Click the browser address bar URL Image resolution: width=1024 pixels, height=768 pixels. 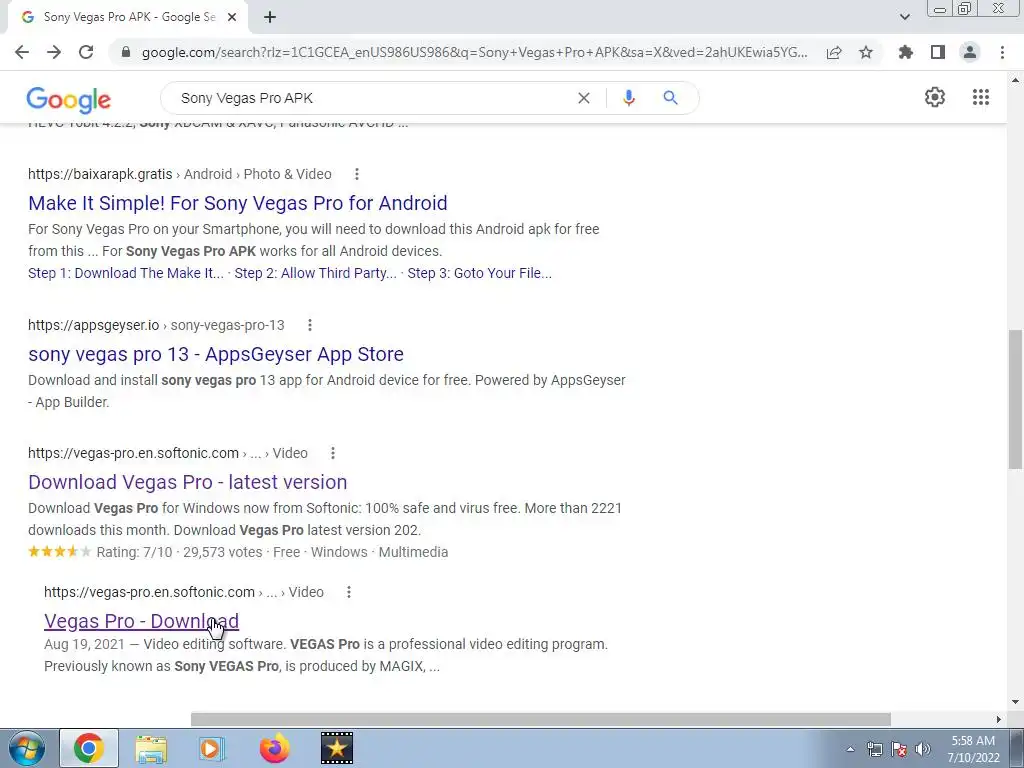[474, 52]
